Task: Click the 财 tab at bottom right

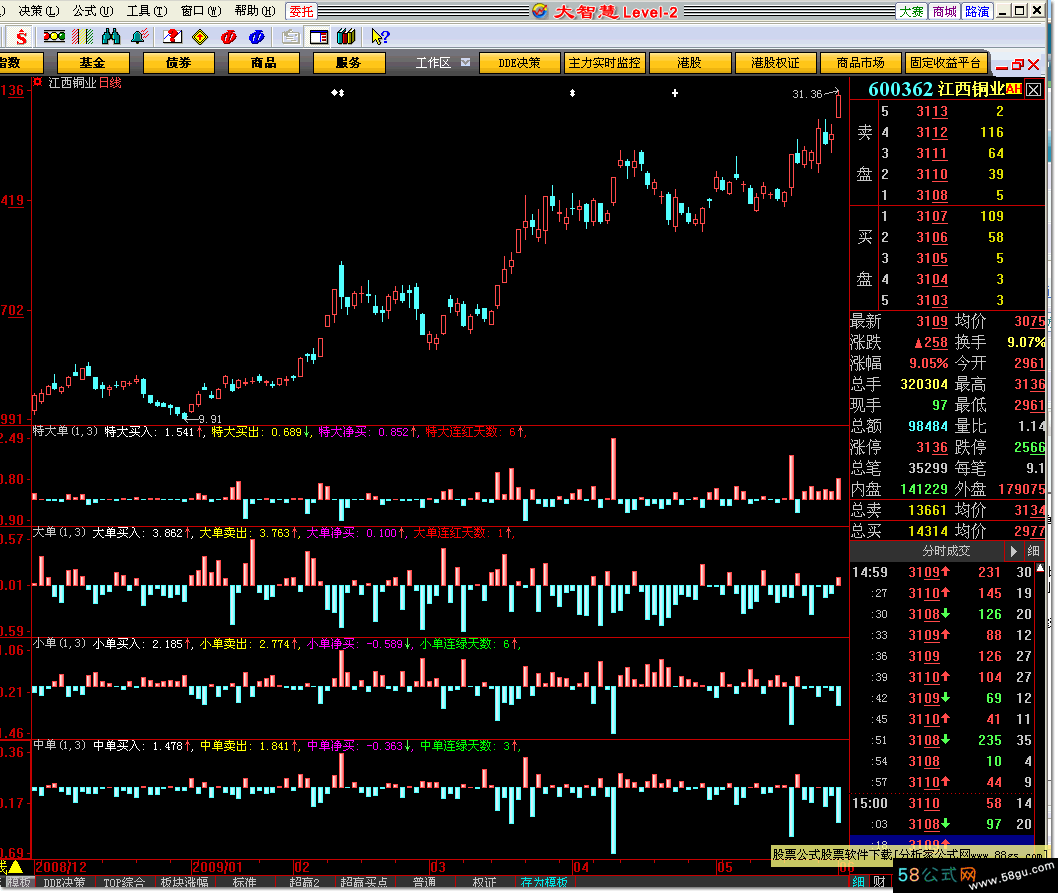Action: click(x=879, y=882)
